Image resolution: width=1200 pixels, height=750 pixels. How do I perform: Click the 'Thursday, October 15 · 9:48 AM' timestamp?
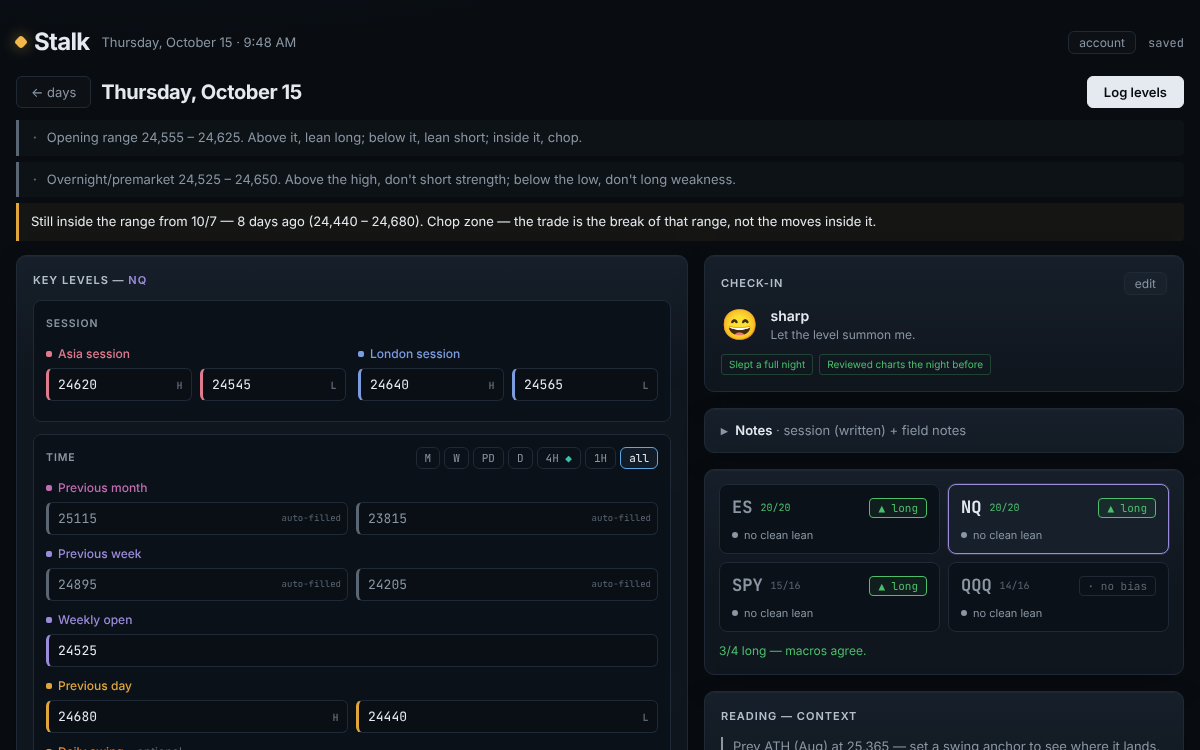pyautogui.click(x=199, y=43)
